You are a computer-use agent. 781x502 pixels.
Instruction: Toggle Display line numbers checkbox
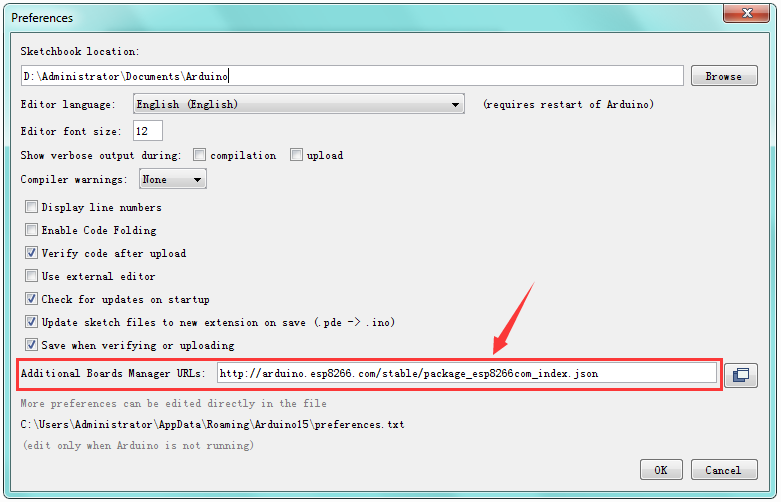[32, 208]
